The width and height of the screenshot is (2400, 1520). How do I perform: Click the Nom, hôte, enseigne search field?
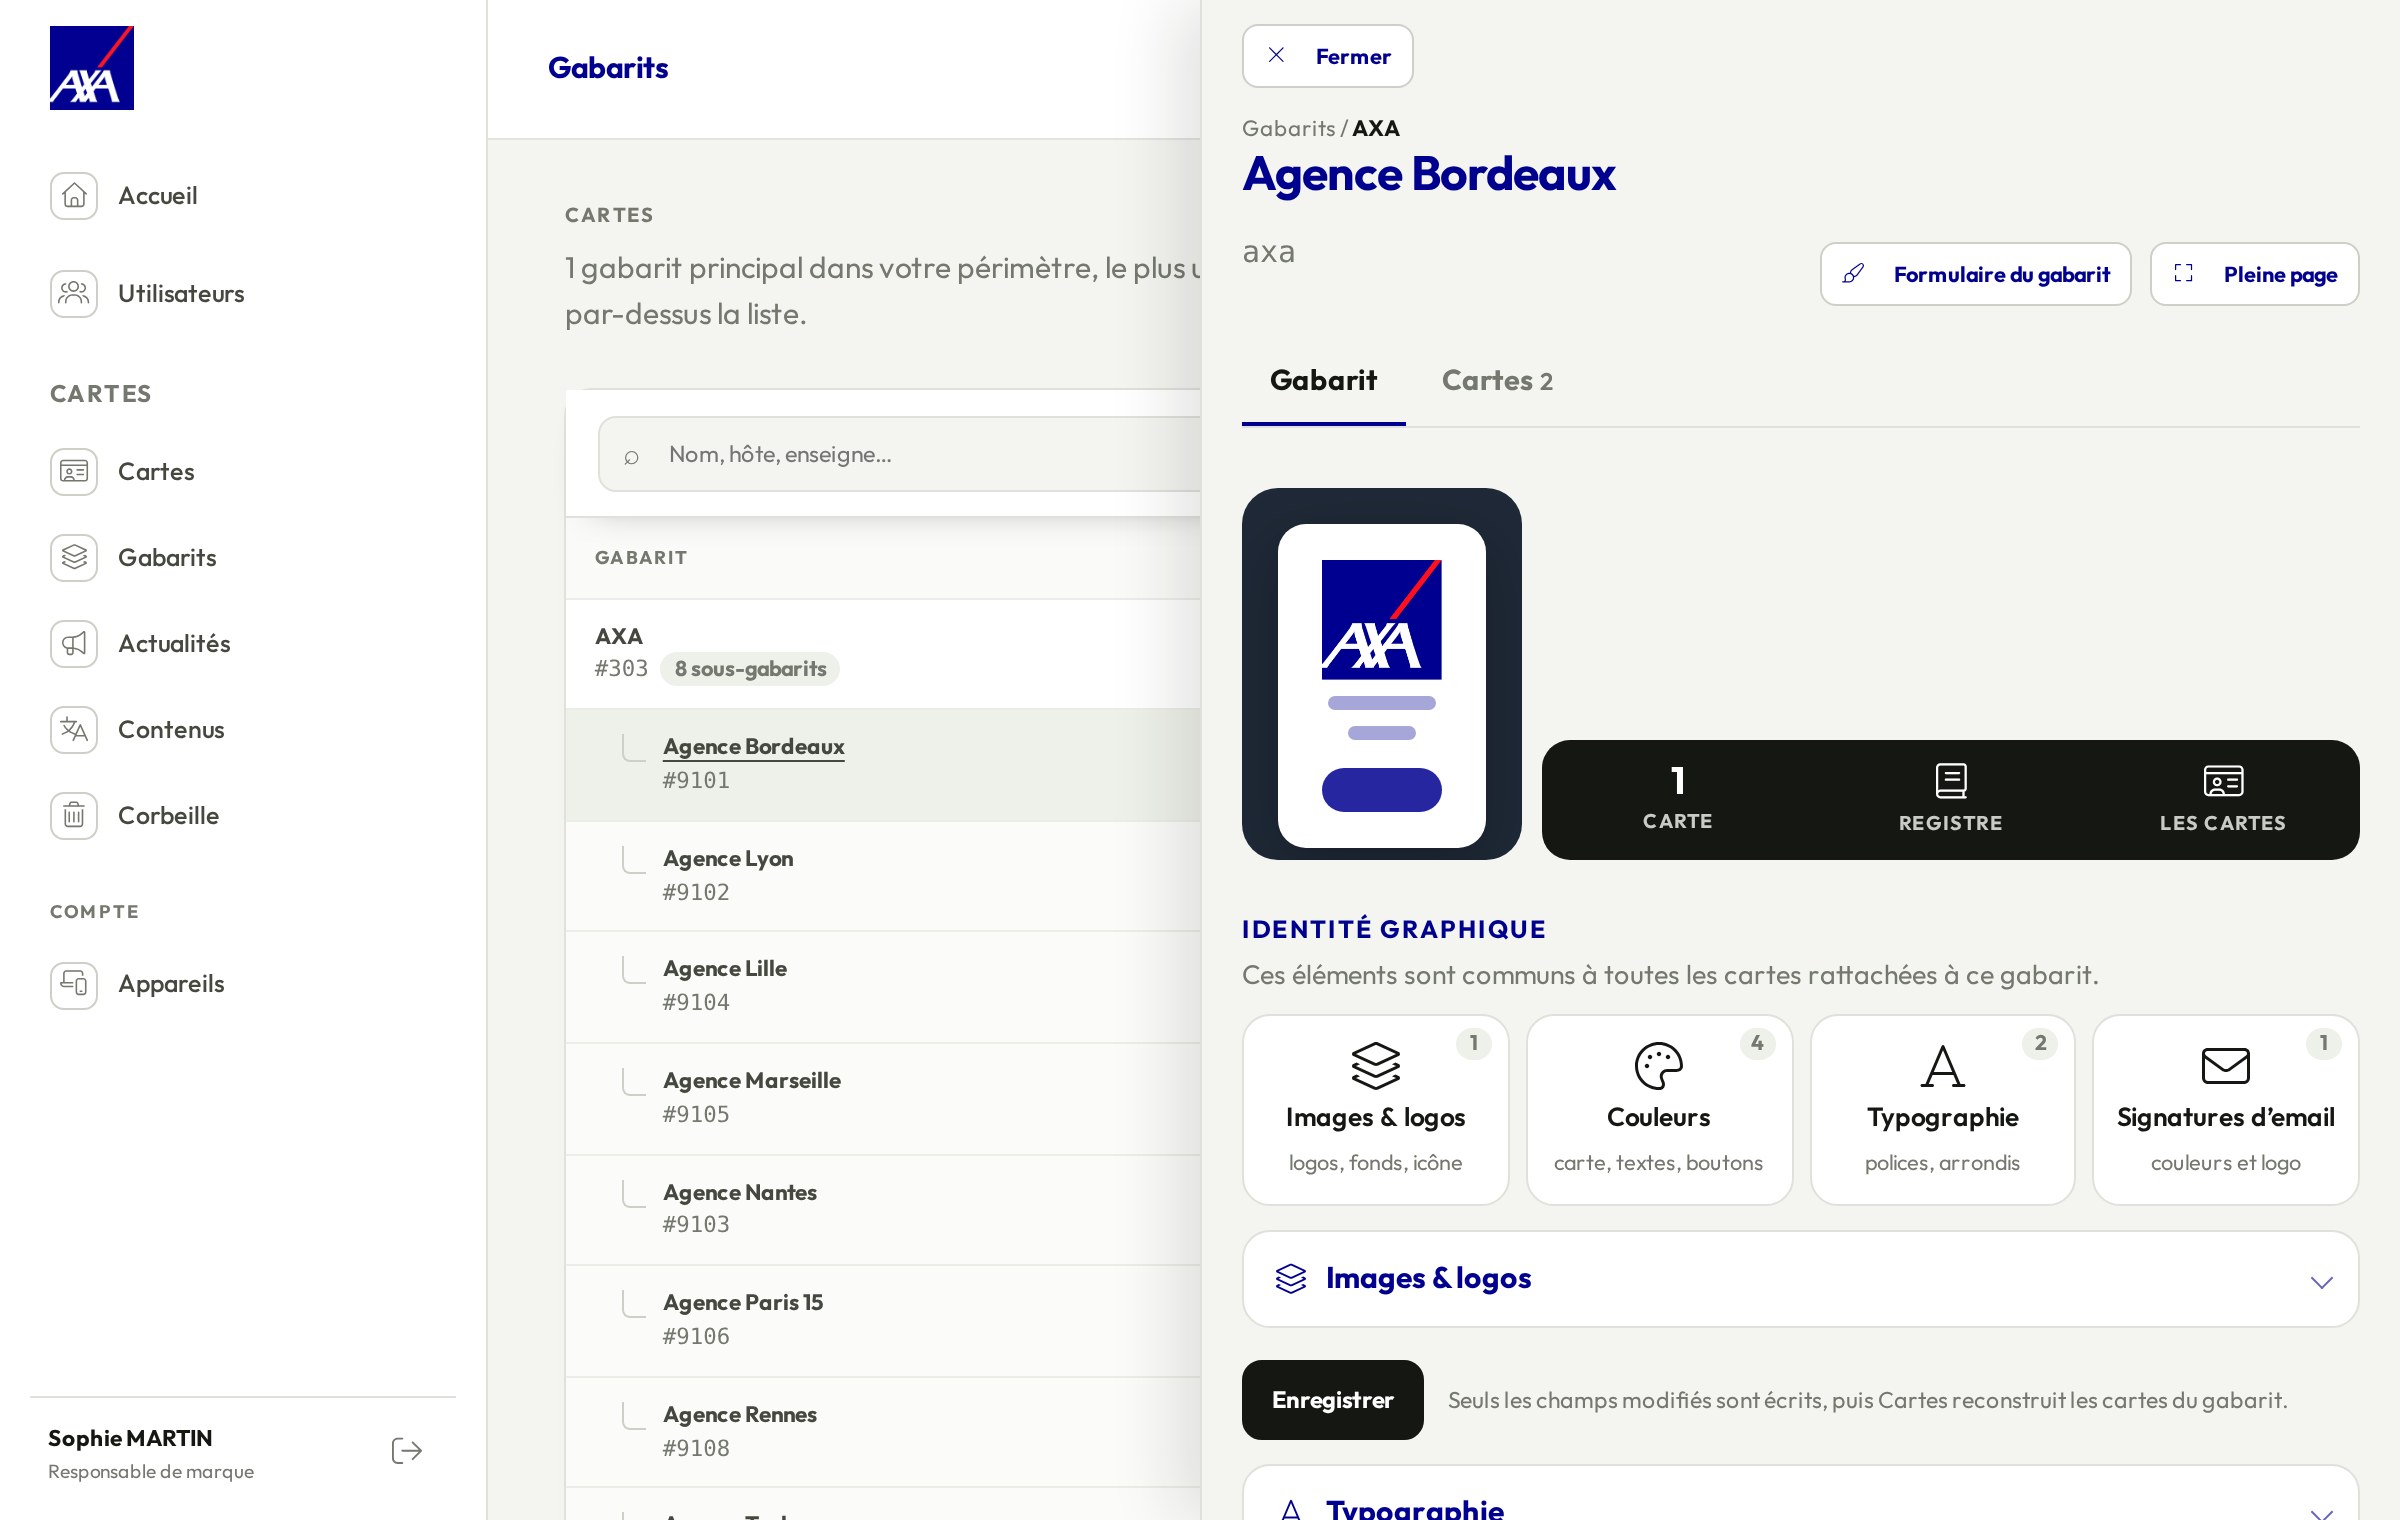pyautogui.click(x=900, y=454)
